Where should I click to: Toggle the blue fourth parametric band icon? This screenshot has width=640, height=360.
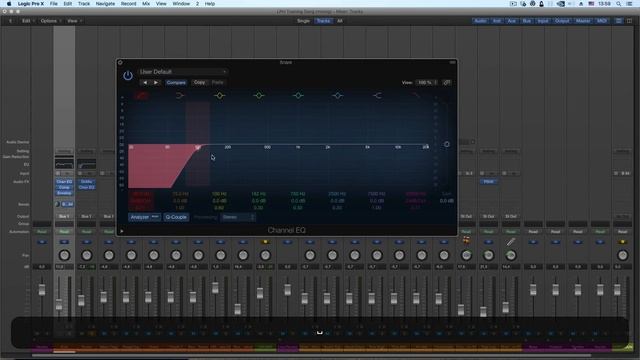(x=338, y=96)
